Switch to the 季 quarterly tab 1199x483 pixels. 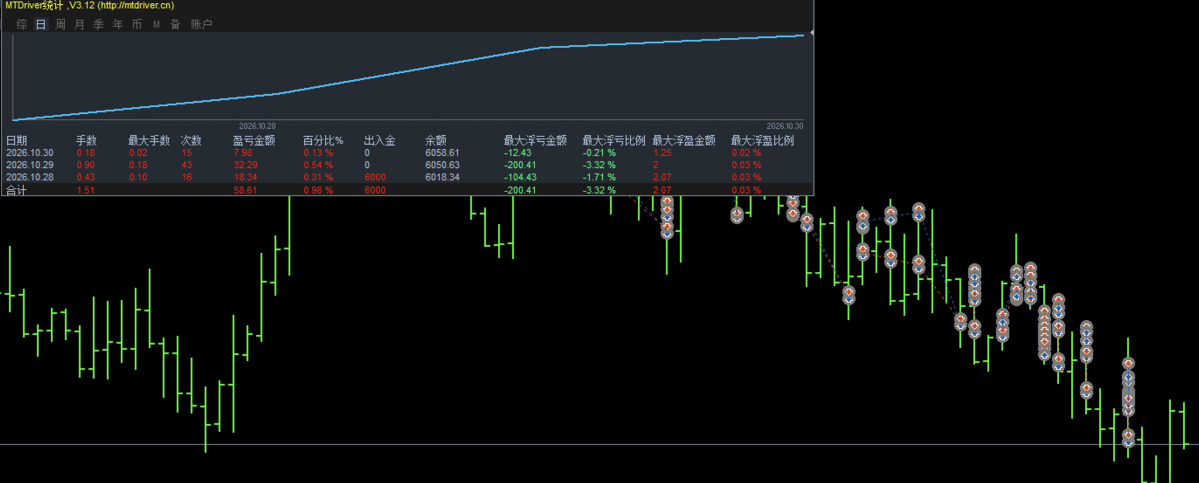98,24
